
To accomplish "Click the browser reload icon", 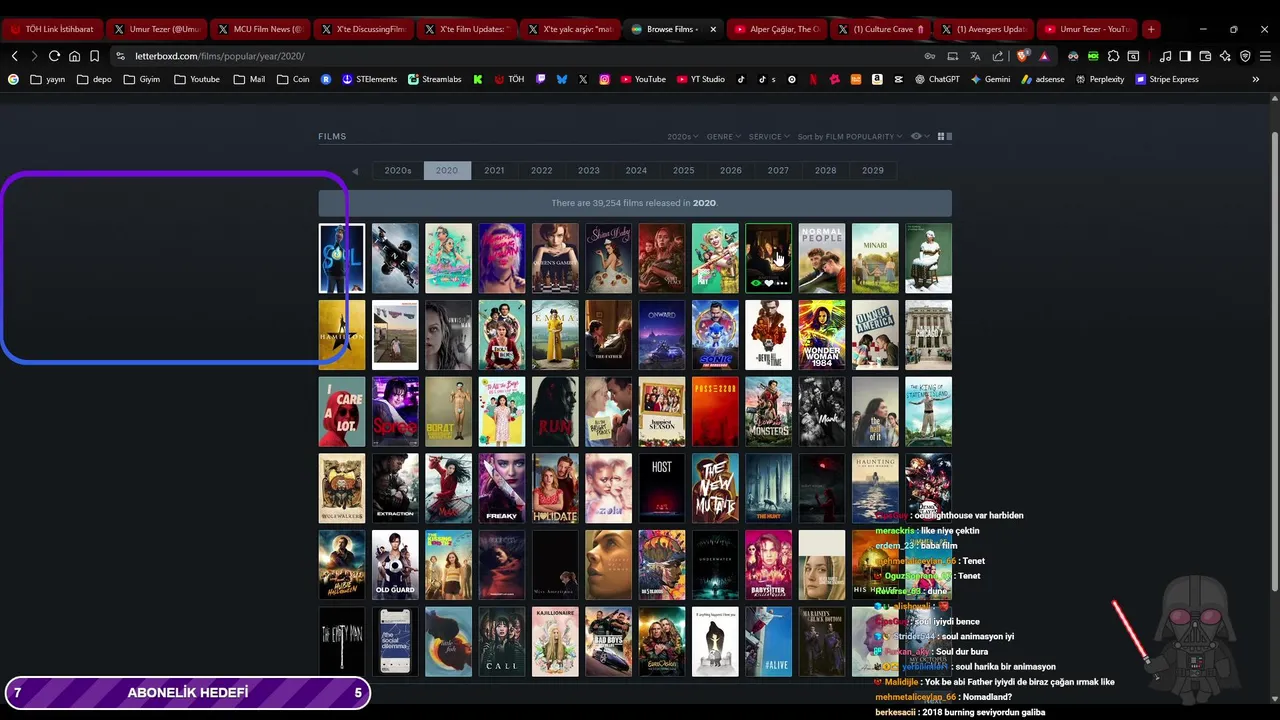I will point(54,56).
